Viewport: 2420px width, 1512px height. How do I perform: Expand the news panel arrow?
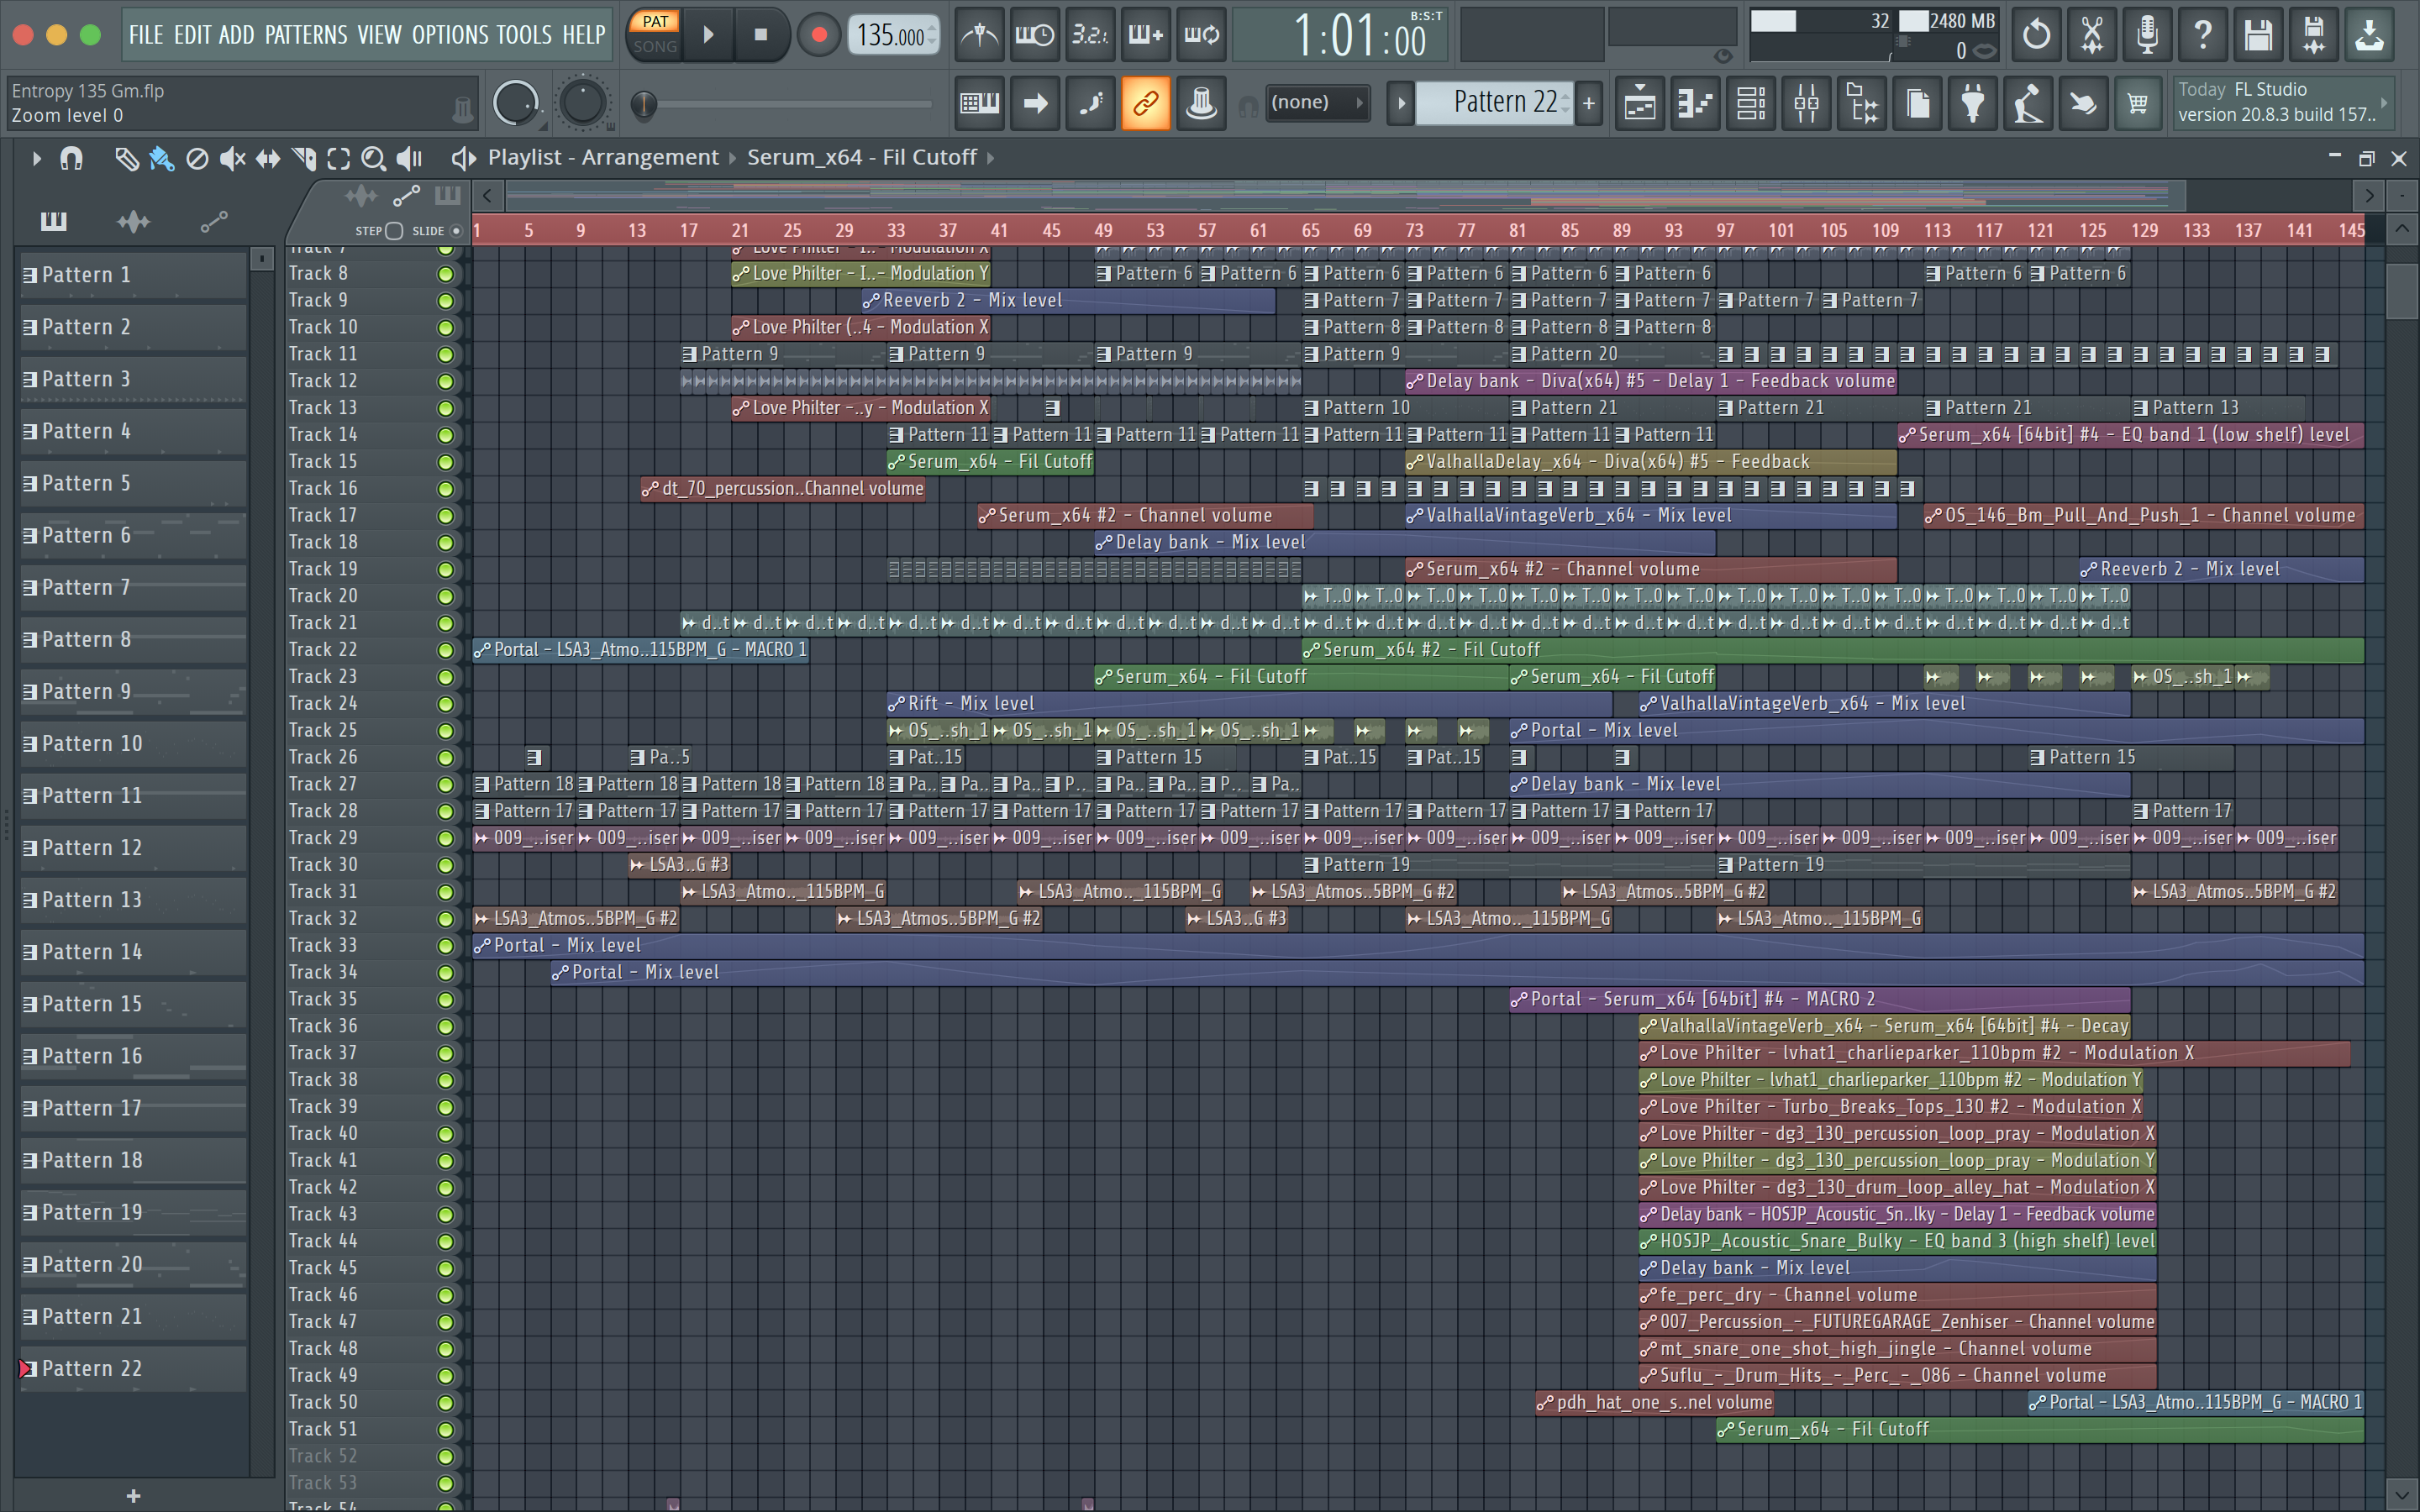point(2384,102)
